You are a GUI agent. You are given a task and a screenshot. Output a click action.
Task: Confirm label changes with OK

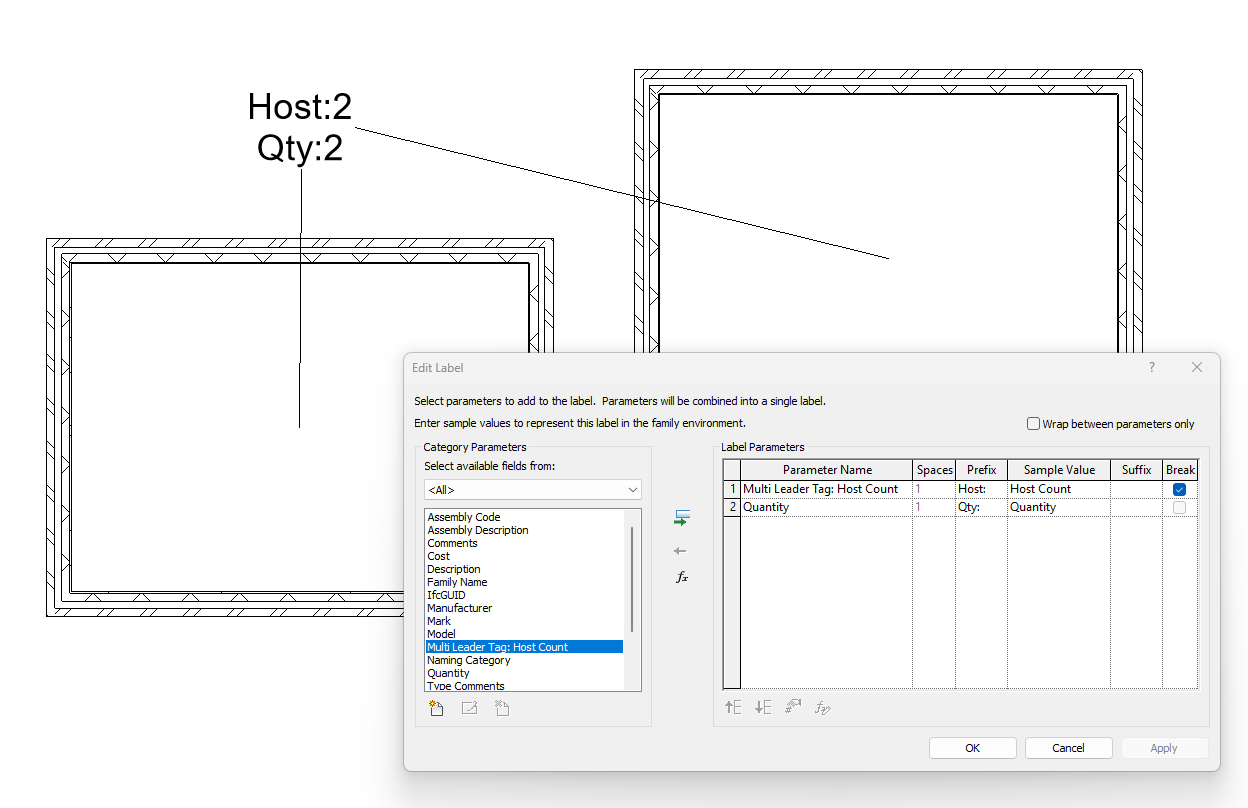[x=972, y=747]
